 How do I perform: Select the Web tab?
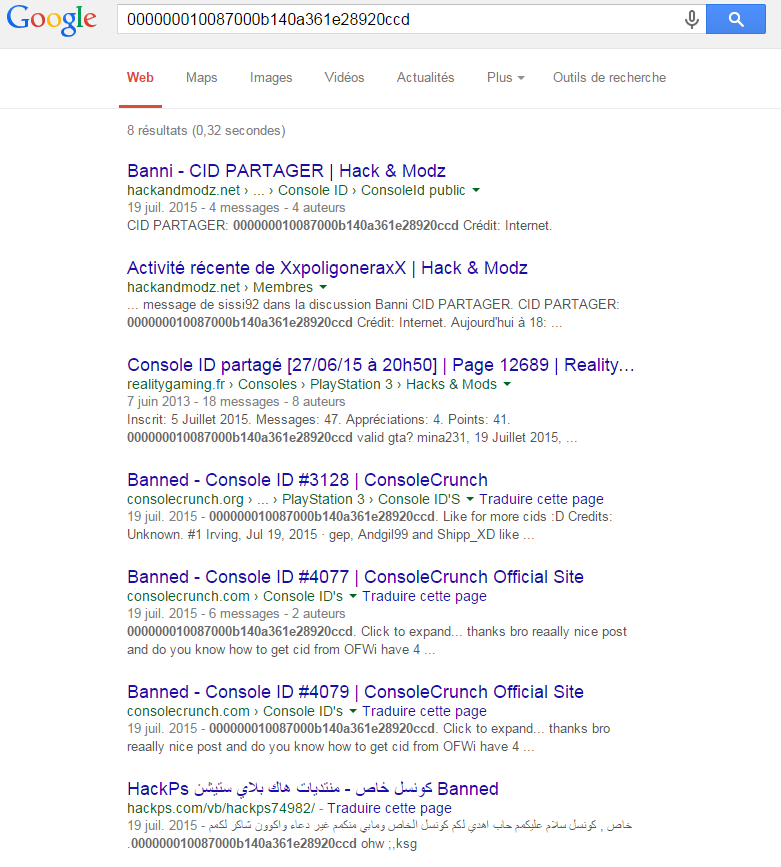click(140, 77)
